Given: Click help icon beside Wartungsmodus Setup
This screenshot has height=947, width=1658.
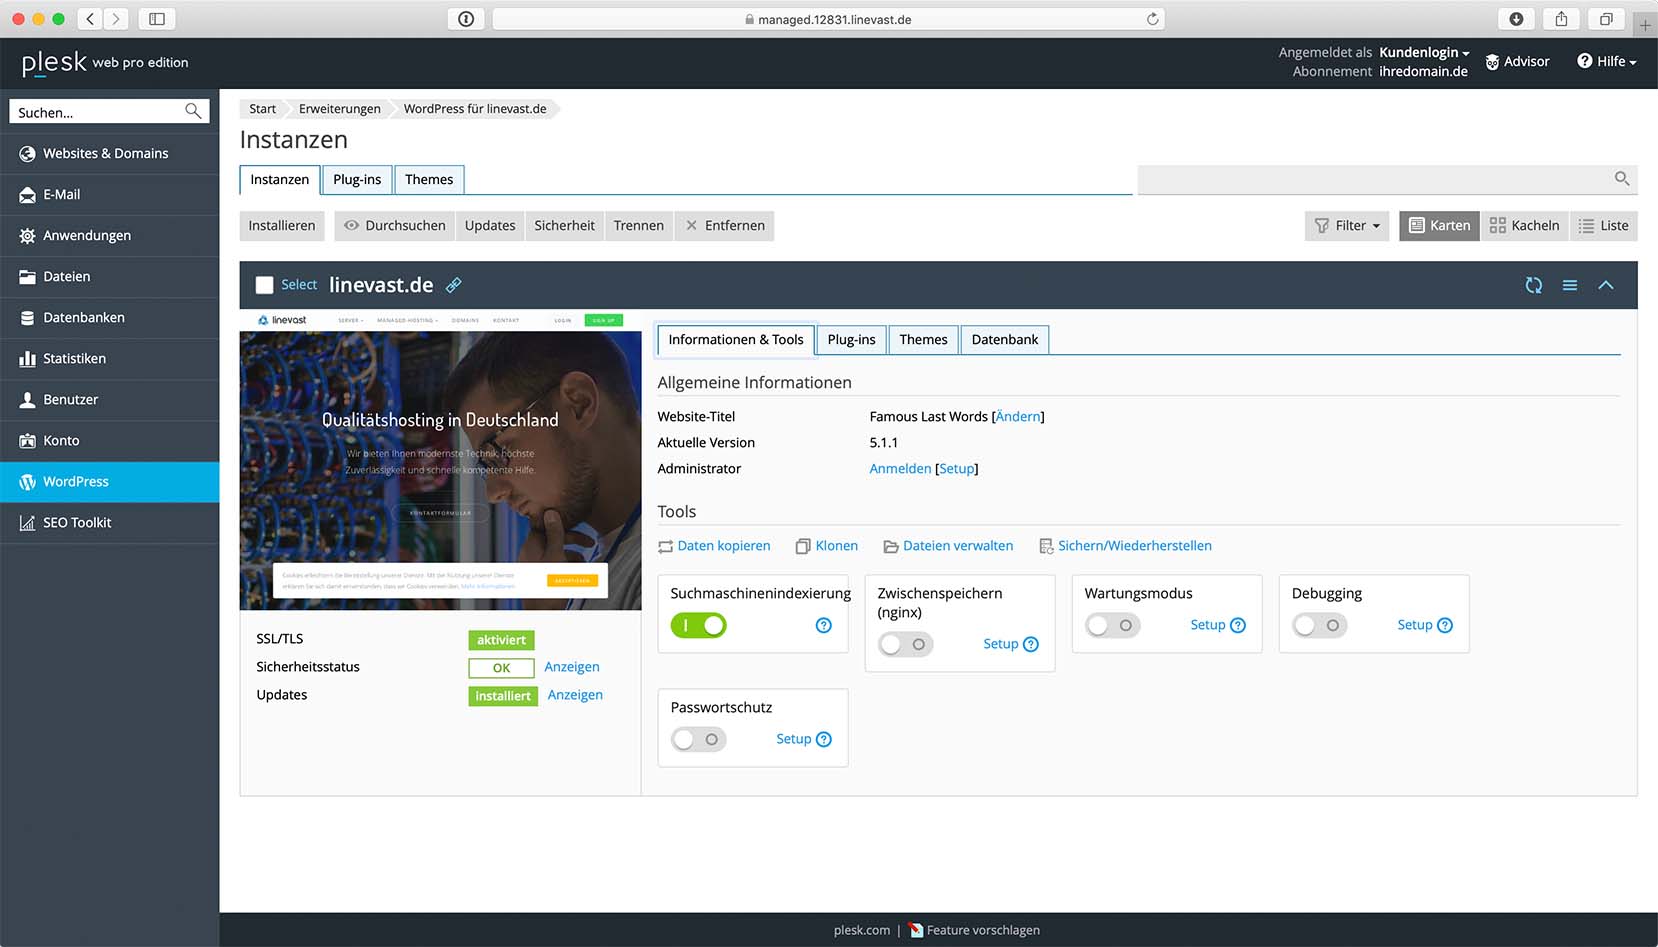Looking at the screenshot, I should 1238,625.
